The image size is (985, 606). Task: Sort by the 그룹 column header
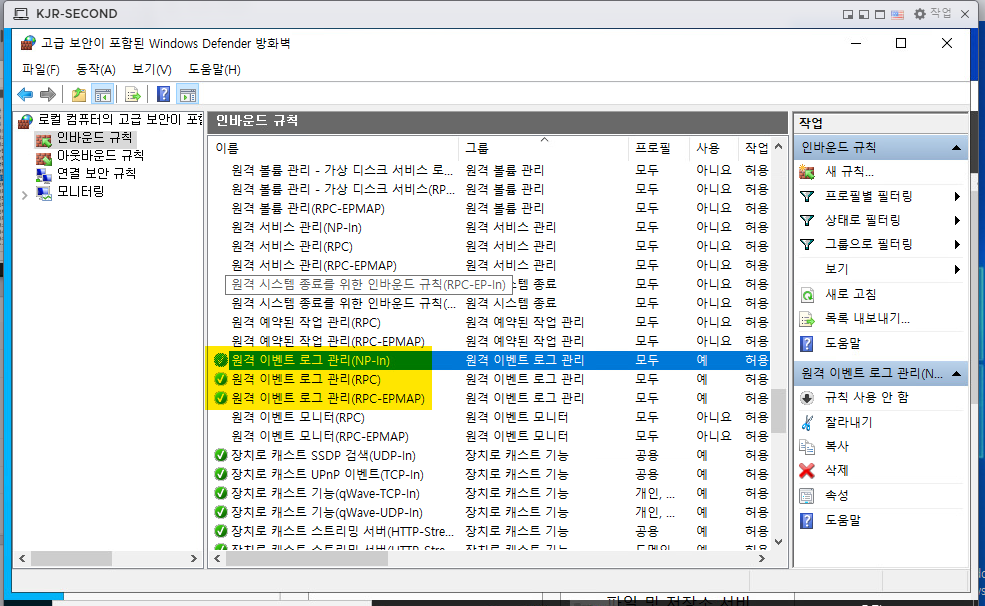[543, 148]
